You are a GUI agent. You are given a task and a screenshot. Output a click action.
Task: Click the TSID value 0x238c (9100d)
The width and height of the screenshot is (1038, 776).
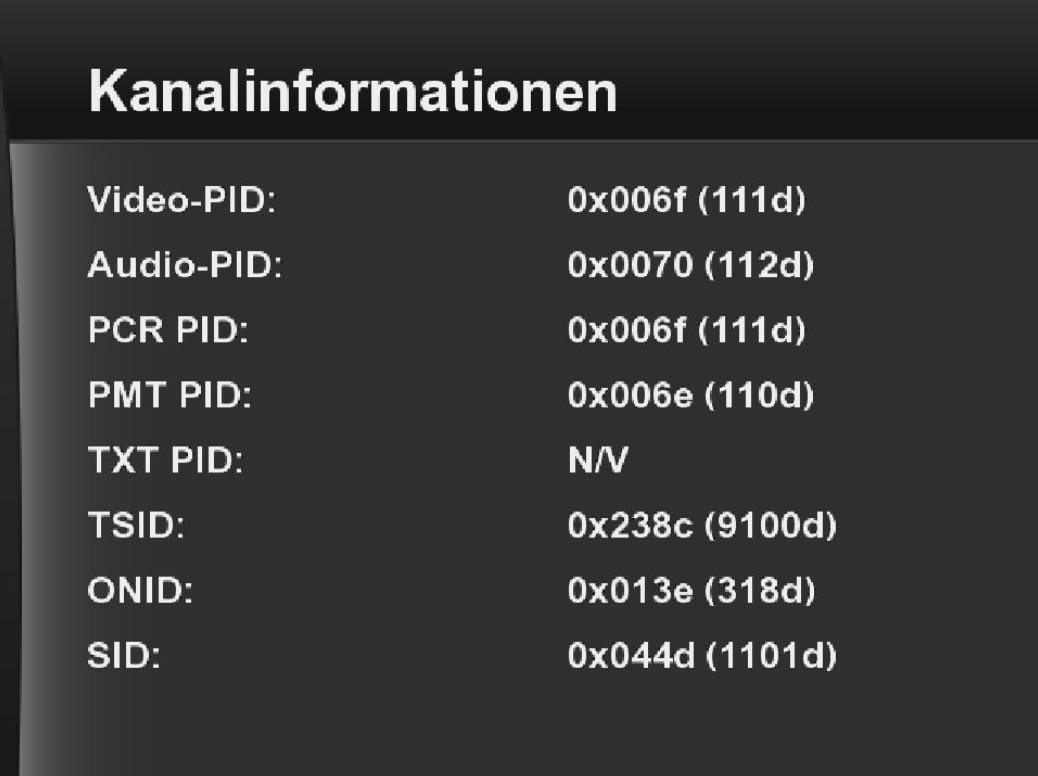tap(701, 526)
